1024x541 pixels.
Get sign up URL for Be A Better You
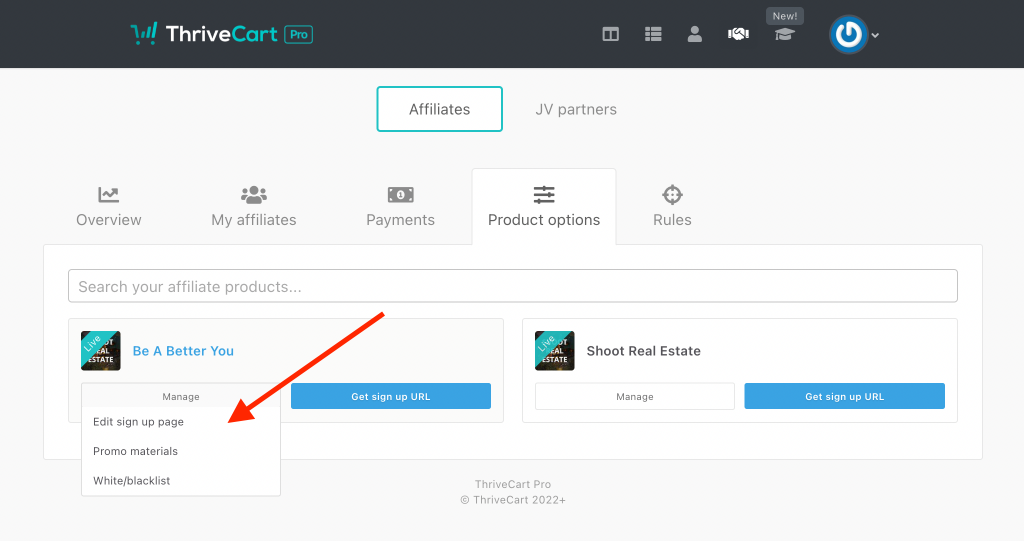(391, 396)
